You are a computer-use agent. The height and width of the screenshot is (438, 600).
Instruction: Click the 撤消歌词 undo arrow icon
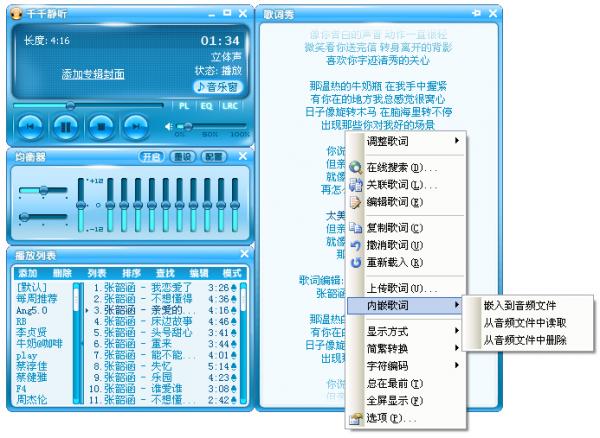[355, 245]
